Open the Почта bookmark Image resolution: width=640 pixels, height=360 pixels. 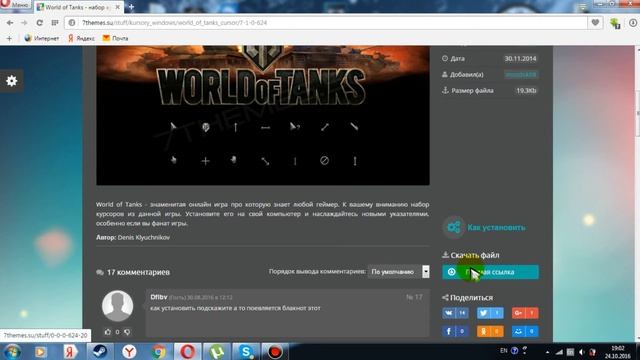pyautogui.click(x=115, y=38)
